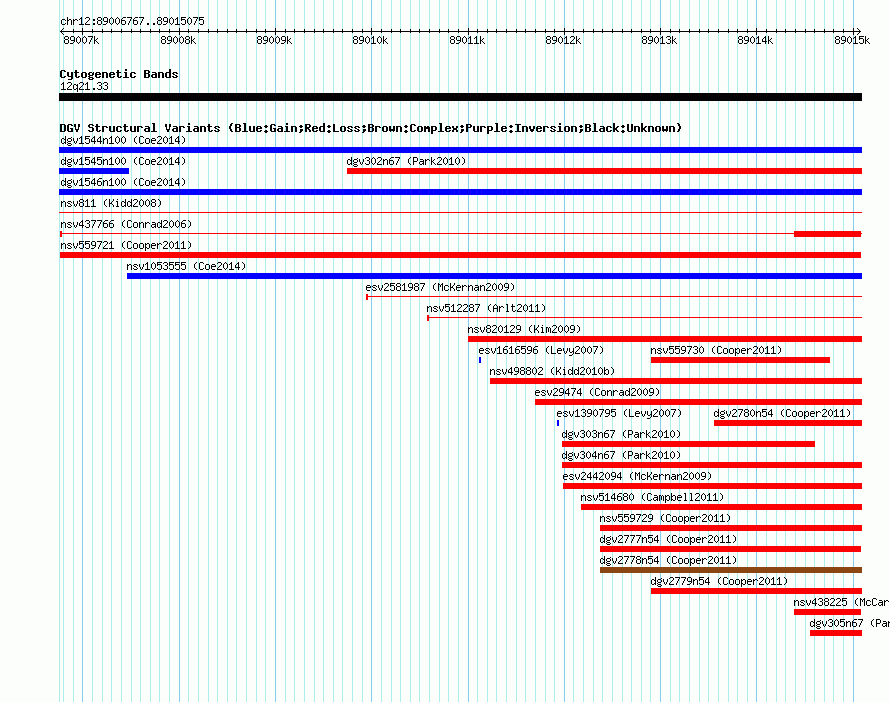Click the red dgv2779n54 bar
Image resolution: width=890 pixels, height=702 pixels.
point(756,591)
